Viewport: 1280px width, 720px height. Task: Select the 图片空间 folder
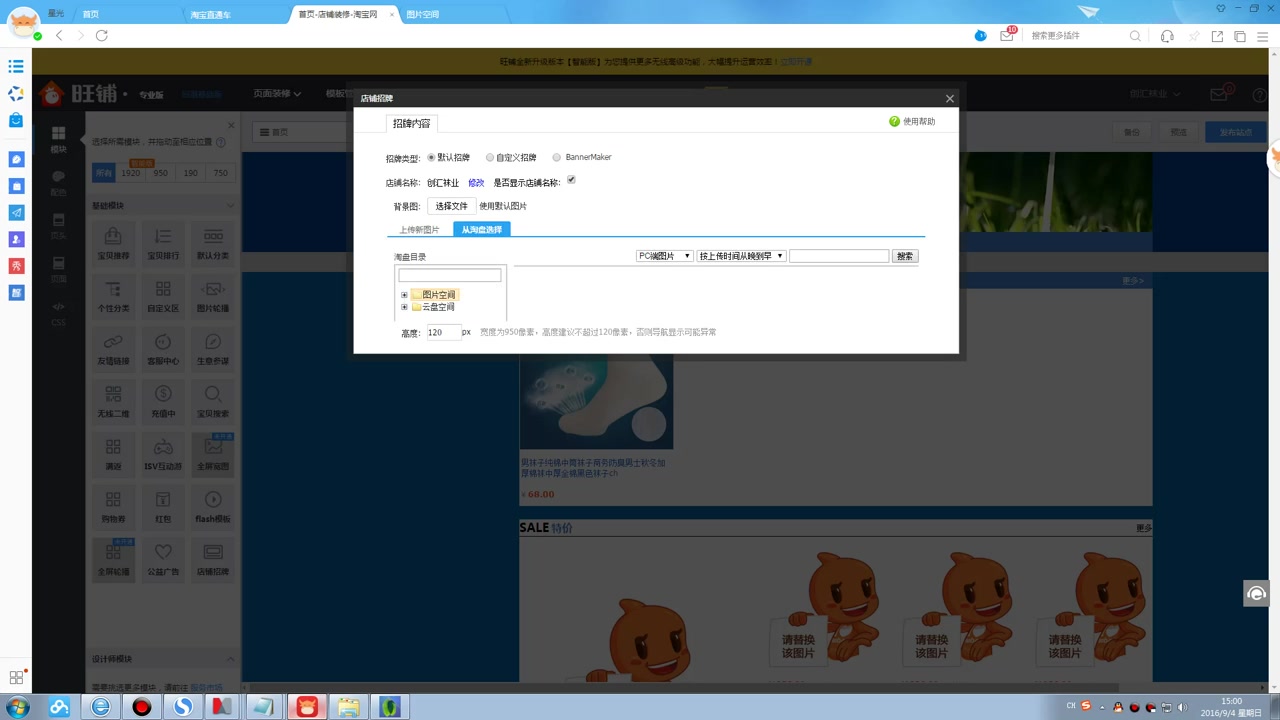(x=438, y=295)
